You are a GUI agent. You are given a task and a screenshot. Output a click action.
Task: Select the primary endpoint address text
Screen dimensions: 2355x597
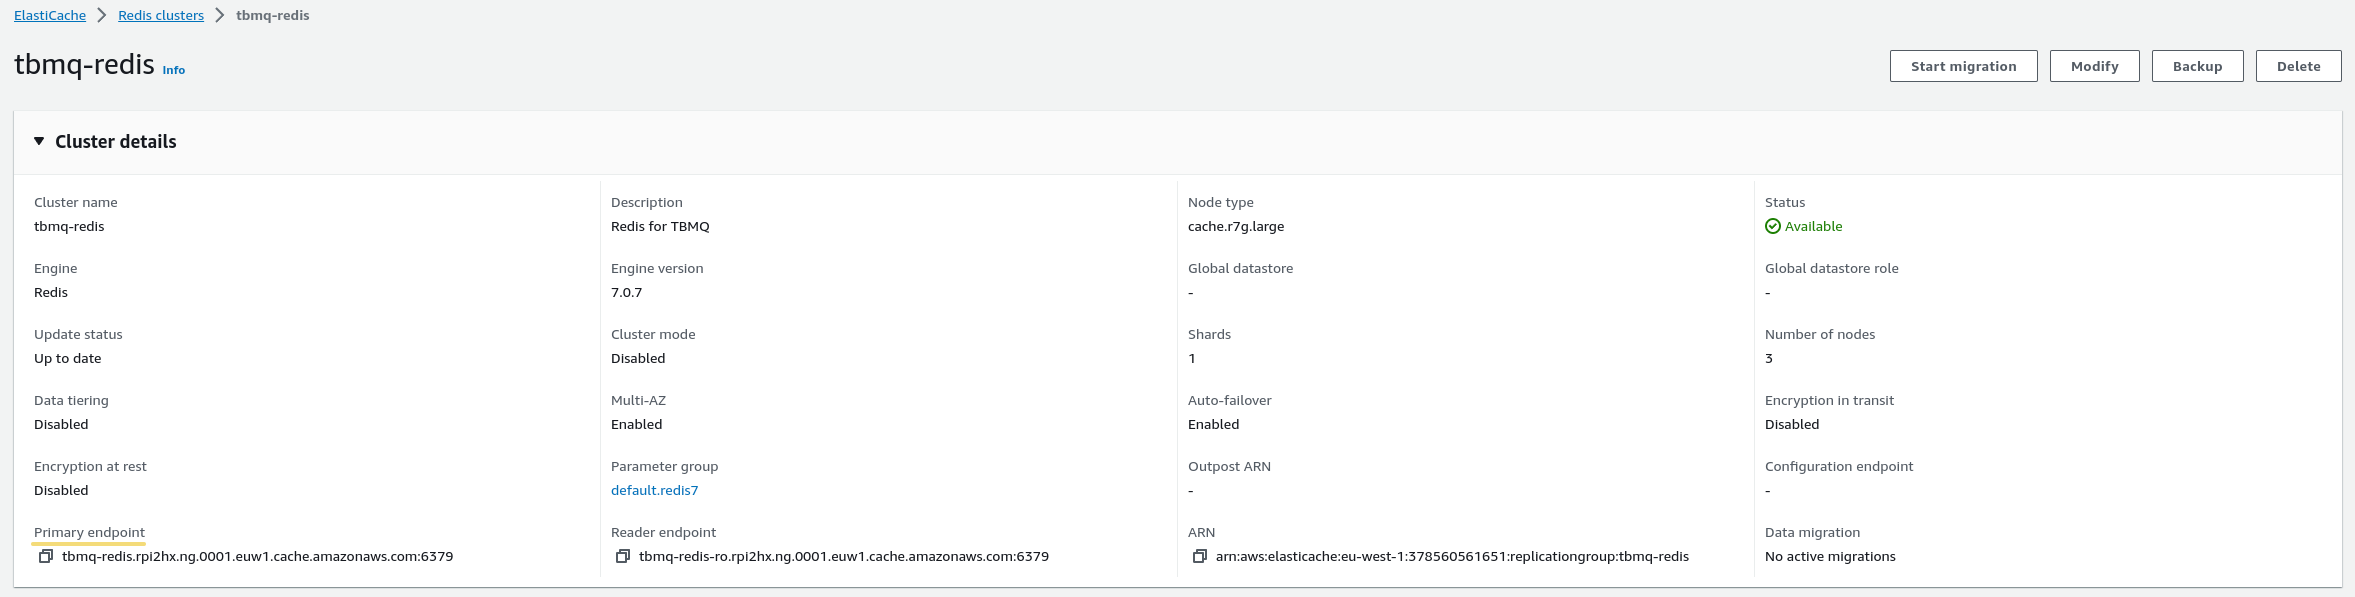click(x=257, y=556)
